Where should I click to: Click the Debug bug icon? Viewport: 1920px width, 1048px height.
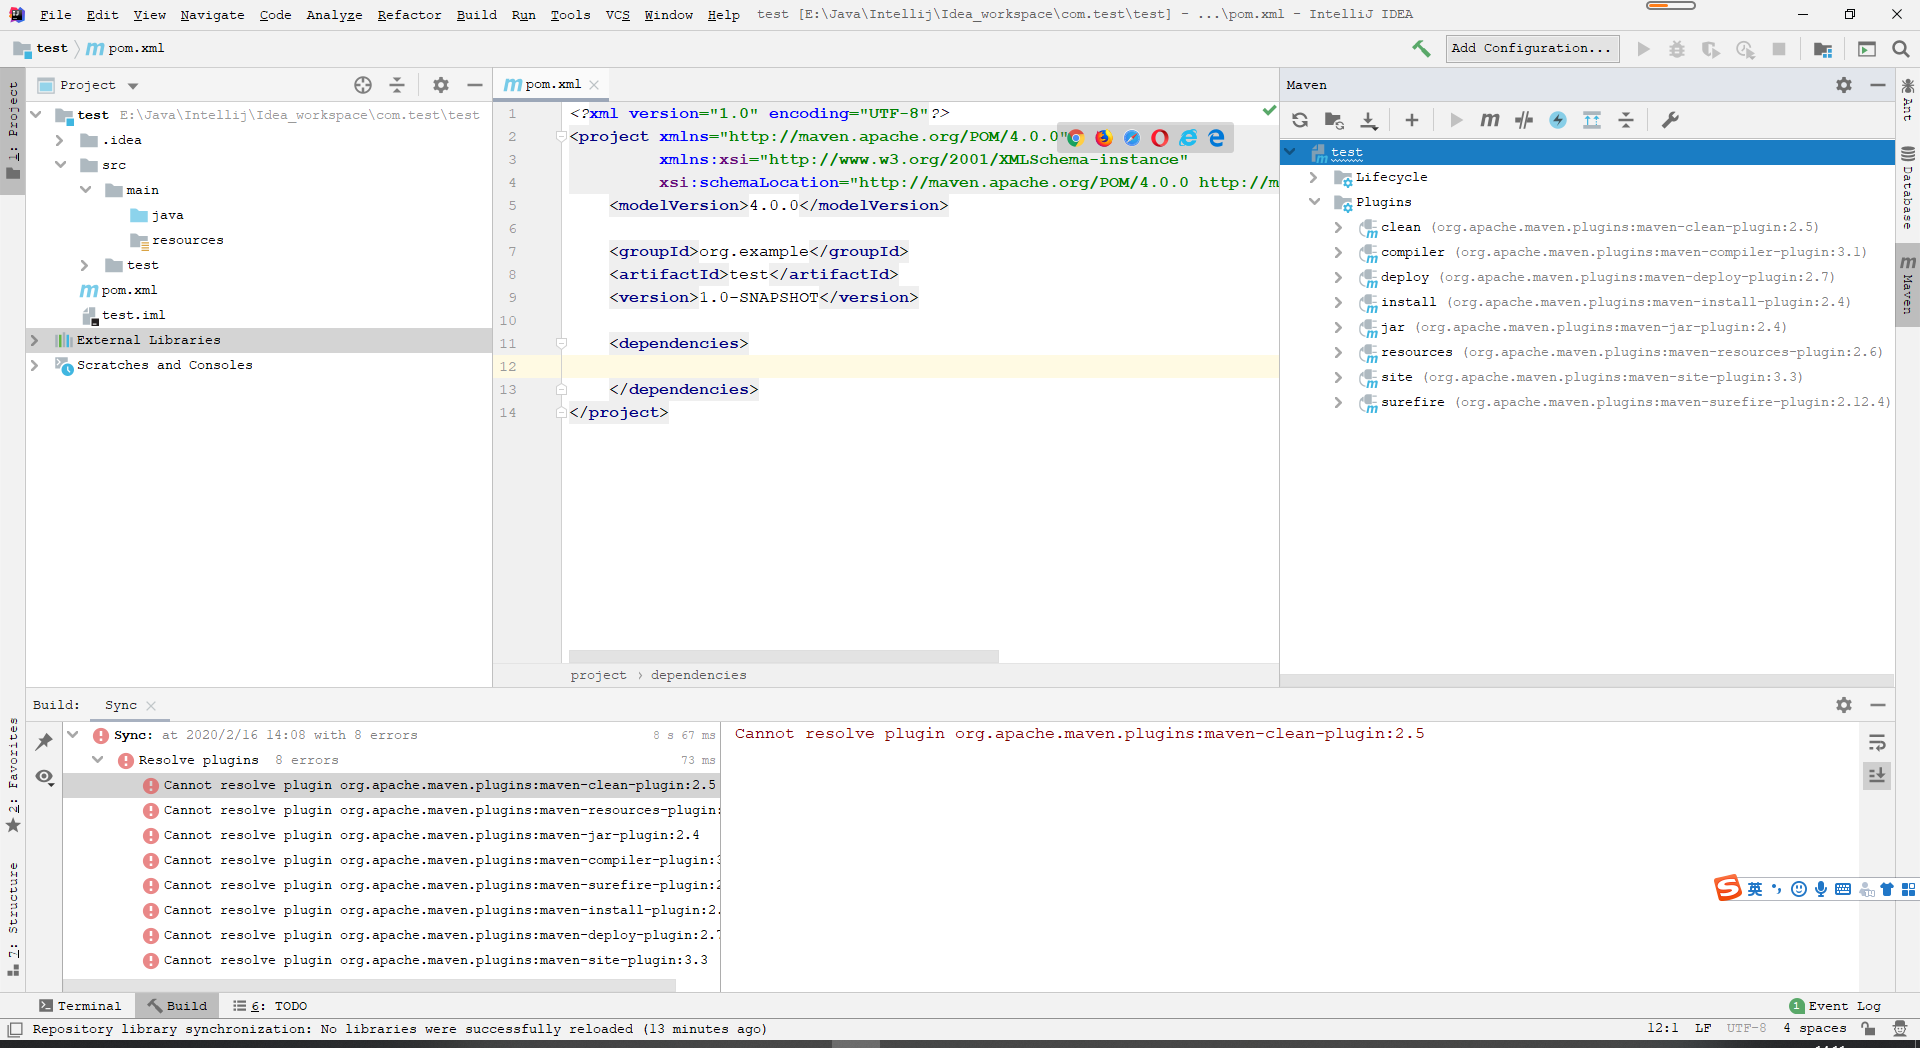pos(1677,49)
